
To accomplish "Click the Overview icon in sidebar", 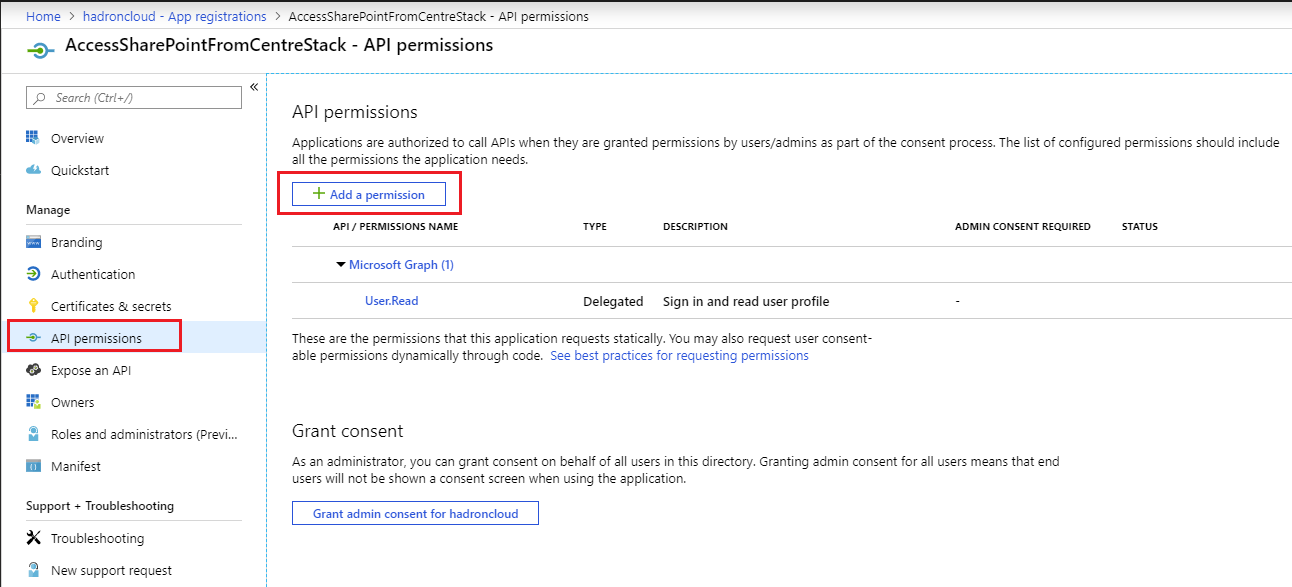I will 33,138.
